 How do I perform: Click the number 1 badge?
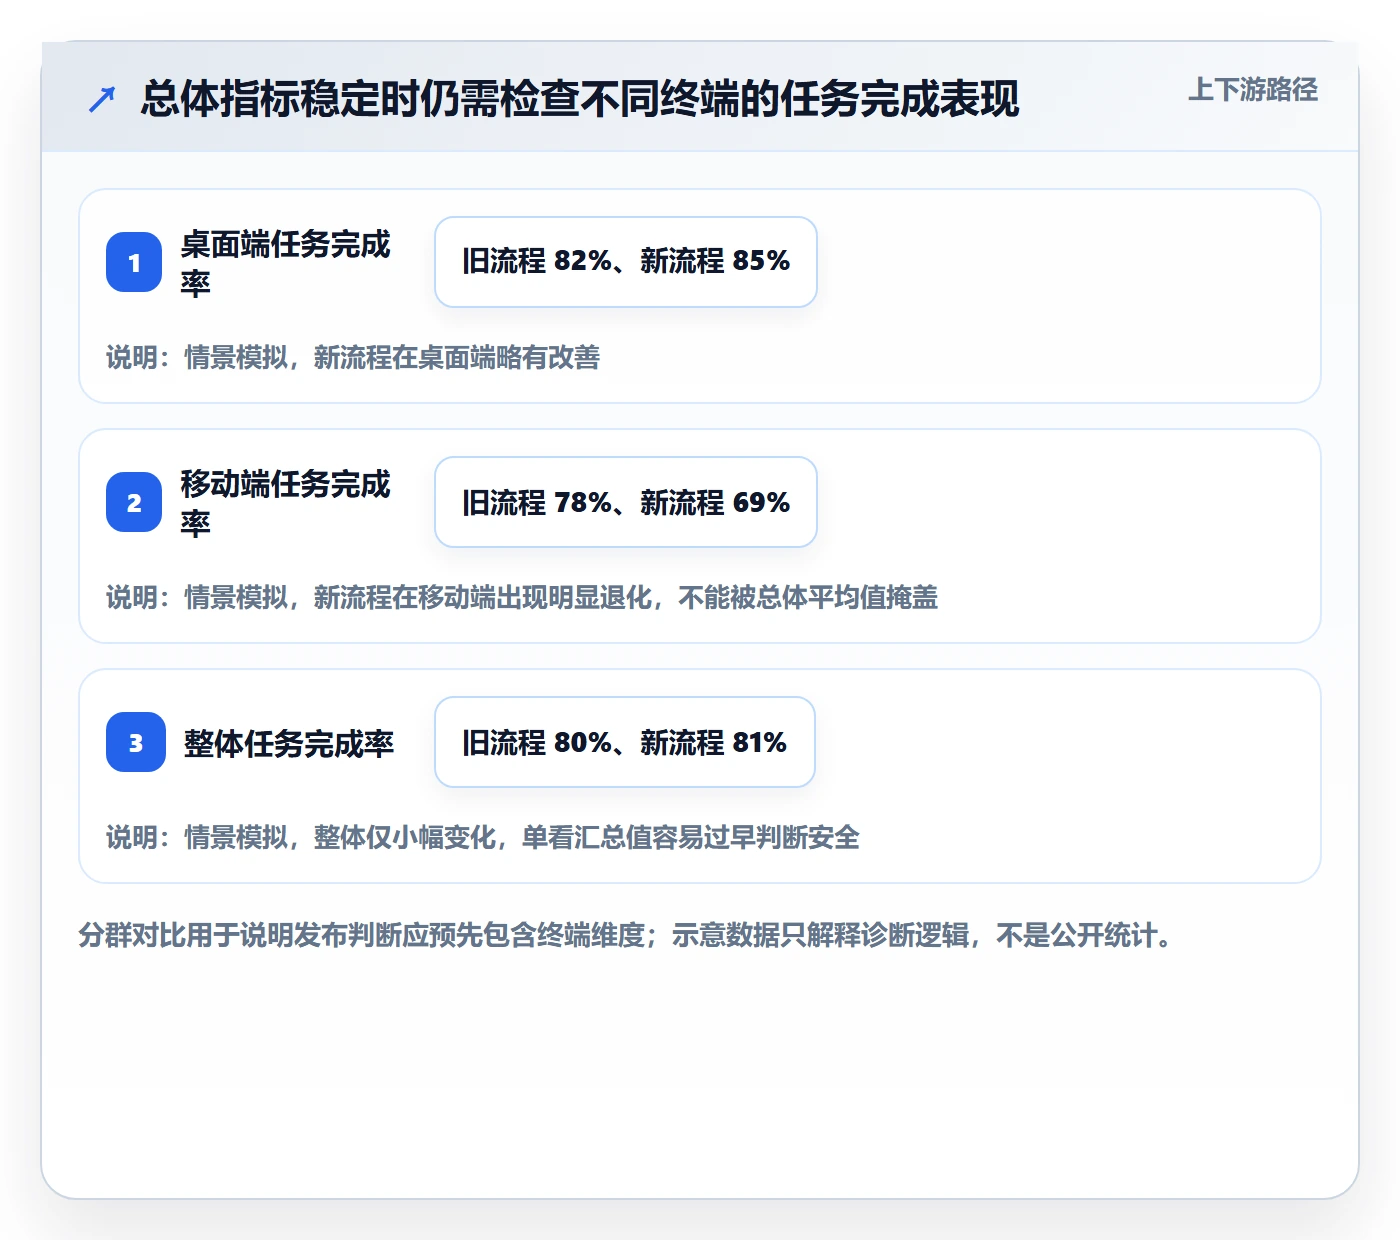coord(134,262)
